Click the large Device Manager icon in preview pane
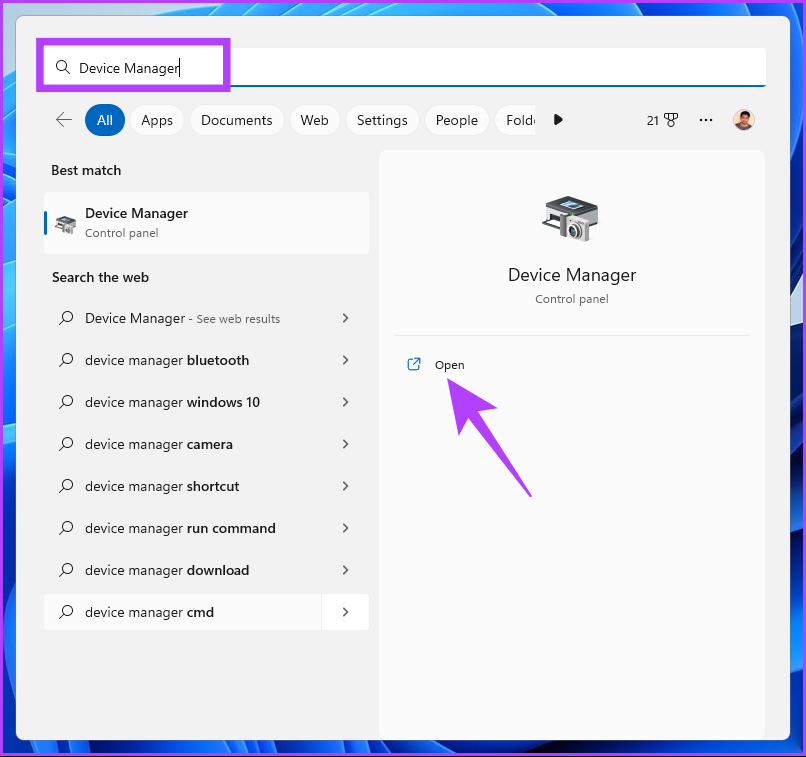Image resolution: width=806 pixels, height=757 pixels. pos(571,218)
